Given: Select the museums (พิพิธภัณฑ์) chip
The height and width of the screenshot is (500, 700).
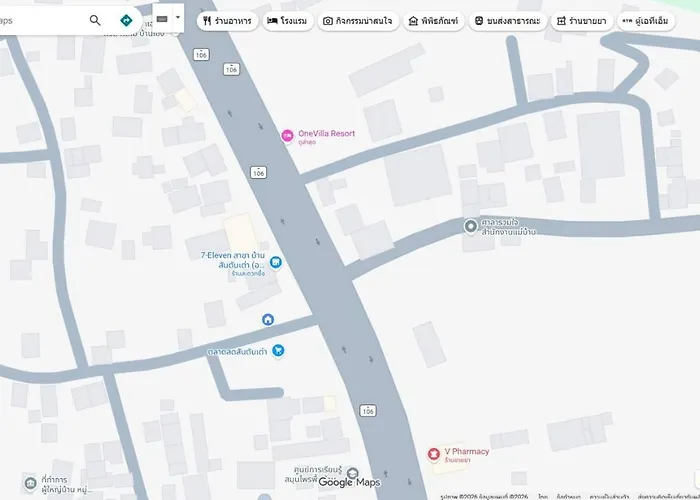Looking at the screenshot, I should pos(434,21).
